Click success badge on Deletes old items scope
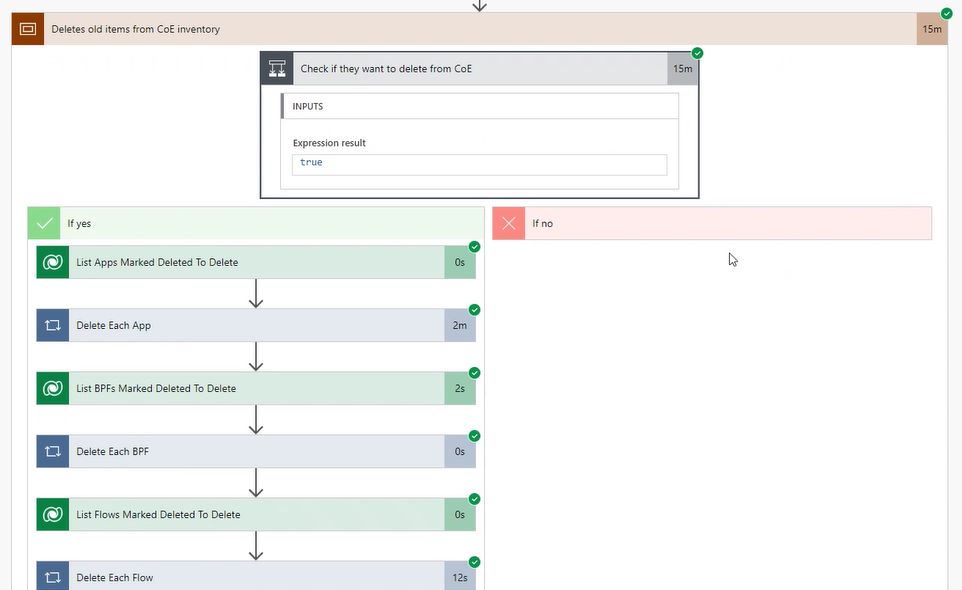962x590 pixels. (947, 13)
